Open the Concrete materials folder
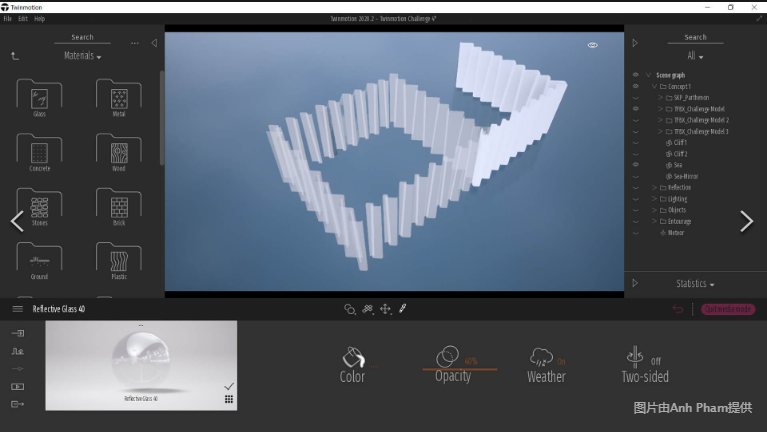767x432 pixels. pos(39,152)
